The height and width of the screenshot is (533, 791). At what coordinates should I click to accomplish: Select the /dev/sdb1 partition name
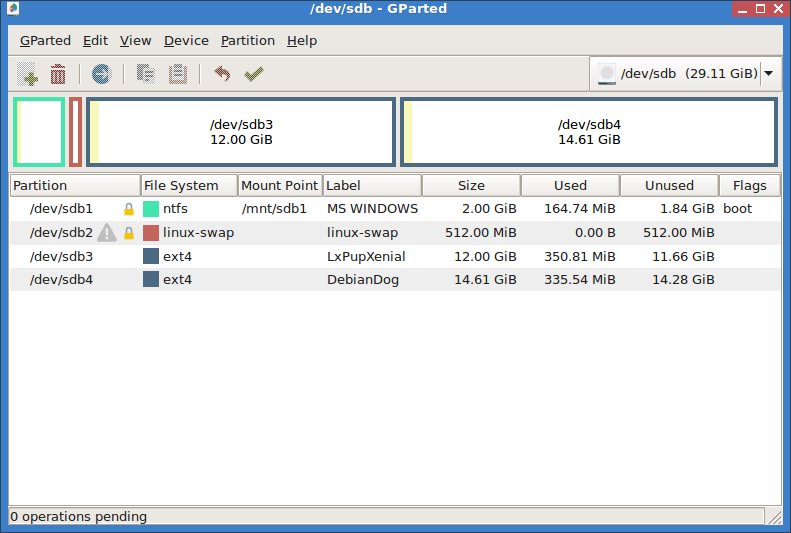coord(61,209)
